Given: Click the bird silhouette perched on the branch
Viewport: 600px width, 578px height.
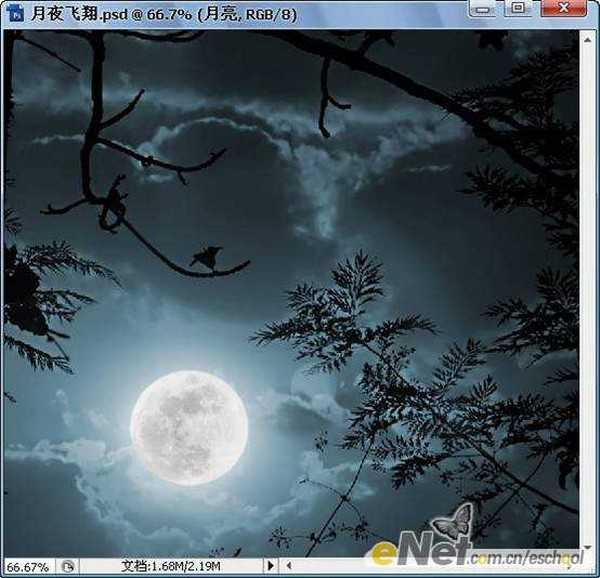Looking at the screenshot, I should 206,258.
